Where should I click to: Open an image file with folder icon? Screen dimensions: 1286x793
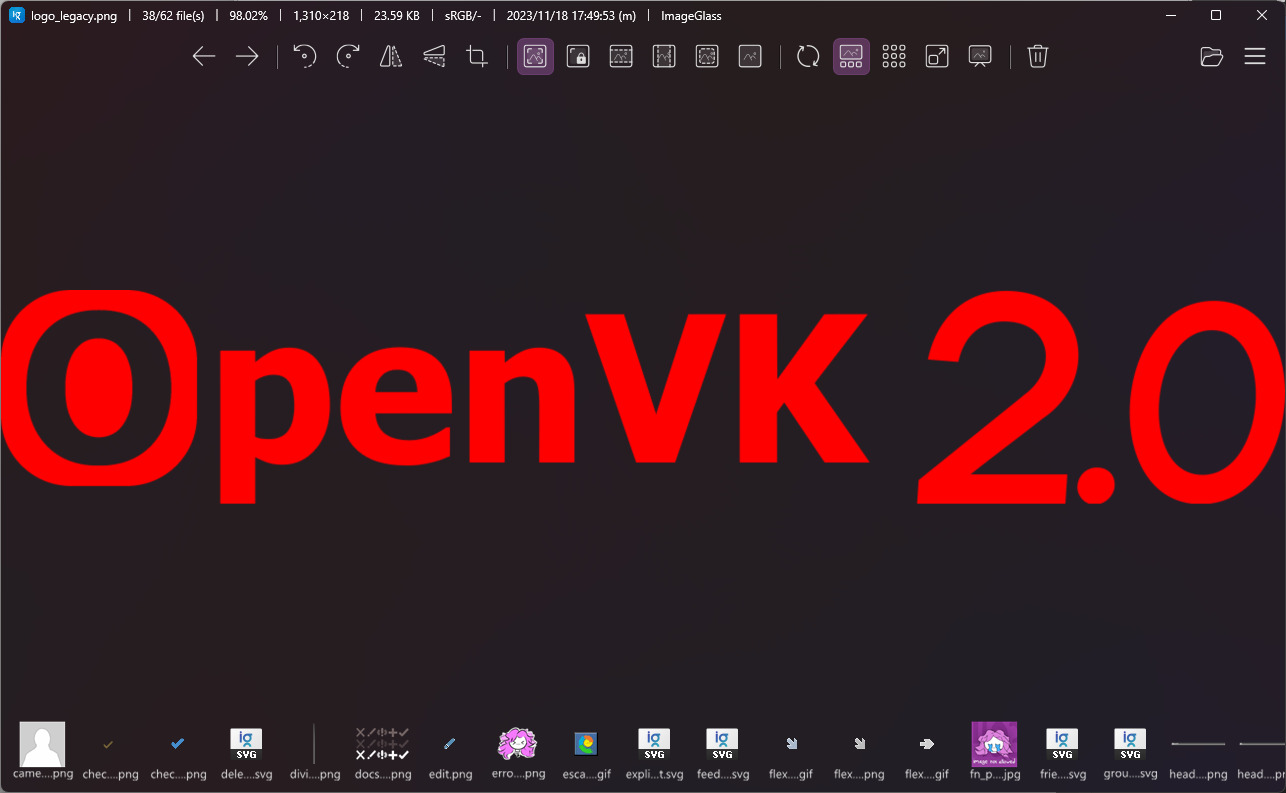tap(1212, 57)
